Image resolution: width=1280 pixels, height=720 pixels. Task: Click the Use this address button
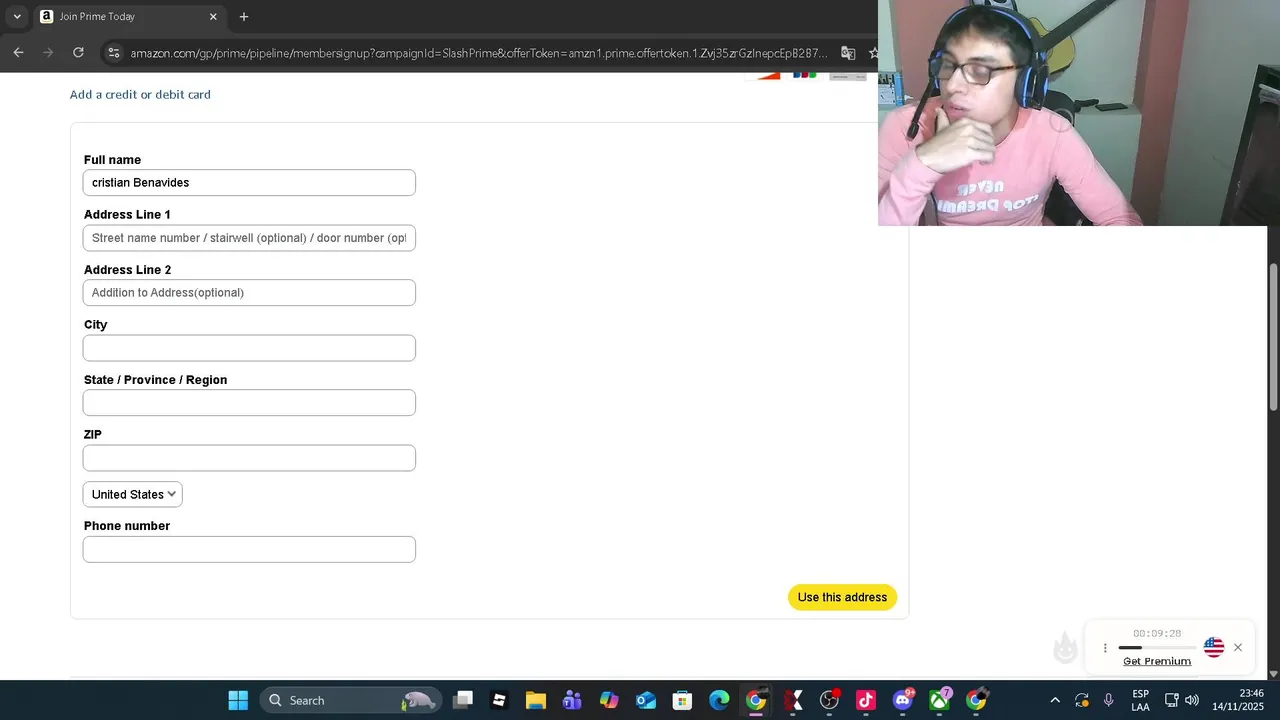click(x=842, y=597)
